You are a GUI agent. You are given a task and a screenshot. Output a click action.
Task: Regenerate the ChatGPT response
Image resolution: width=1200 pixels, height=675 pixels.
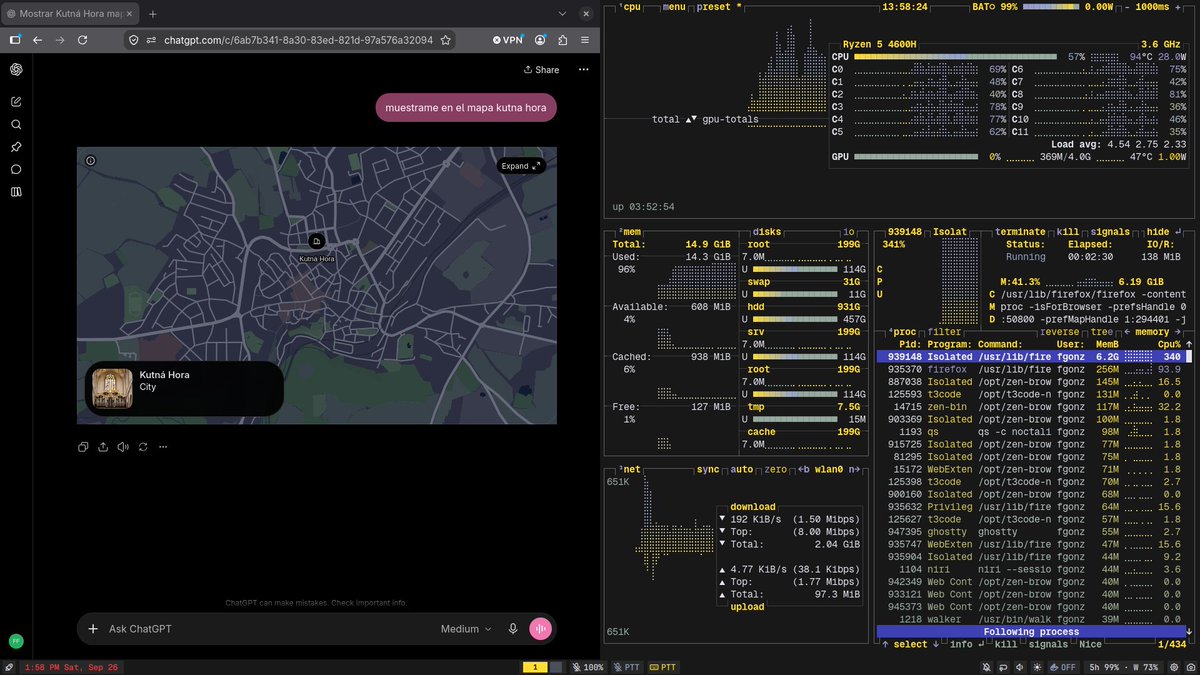(143, 447)
